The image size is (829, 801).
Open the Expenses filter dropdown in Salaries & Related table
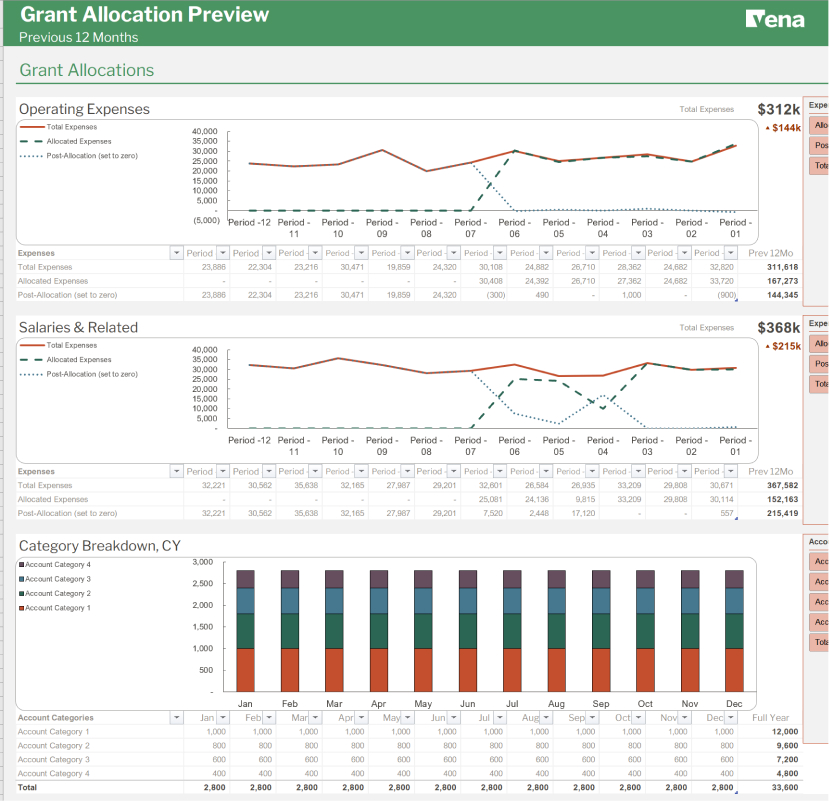176,471
